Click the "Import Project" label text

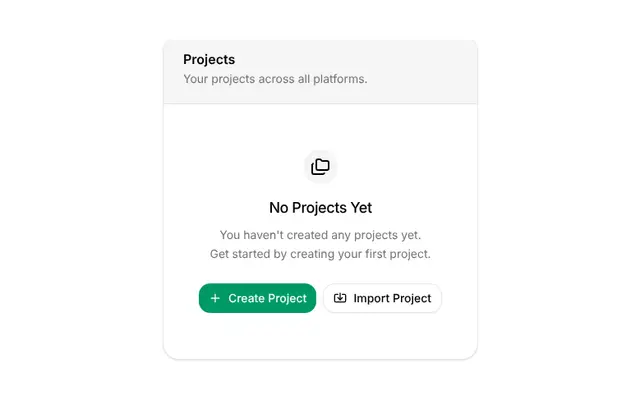tap(392, 298)
